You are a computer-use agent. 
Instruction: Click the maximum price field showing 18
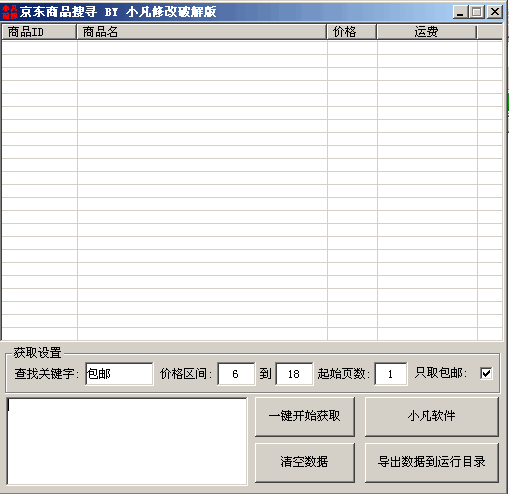[x=294, y=374]
